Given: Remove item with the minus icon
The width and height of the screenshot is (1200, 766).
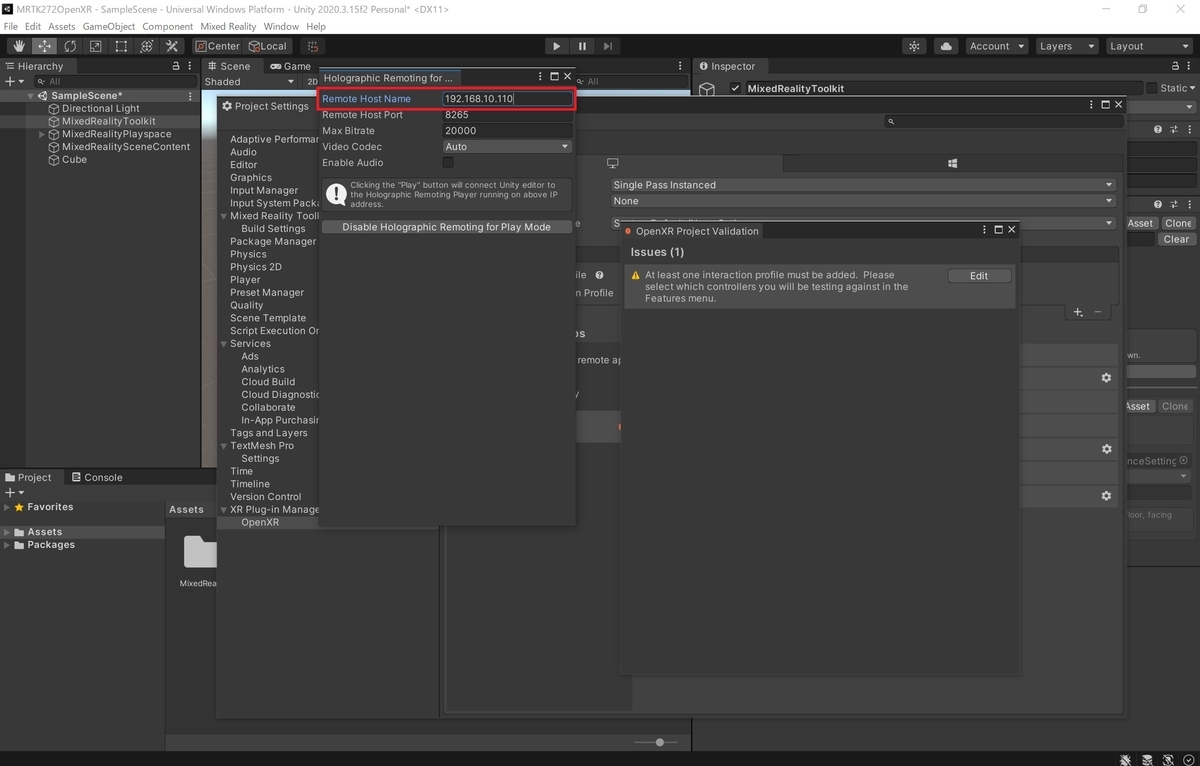Looking at the screenshot, I should point(1097,312).
